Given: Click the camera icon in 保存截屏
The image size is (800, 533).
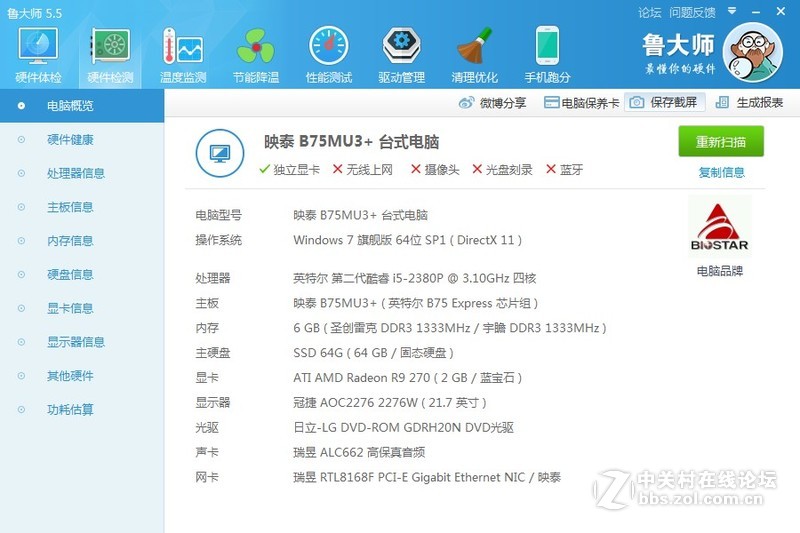Looking at the screenshot, I should coord(636,103).
